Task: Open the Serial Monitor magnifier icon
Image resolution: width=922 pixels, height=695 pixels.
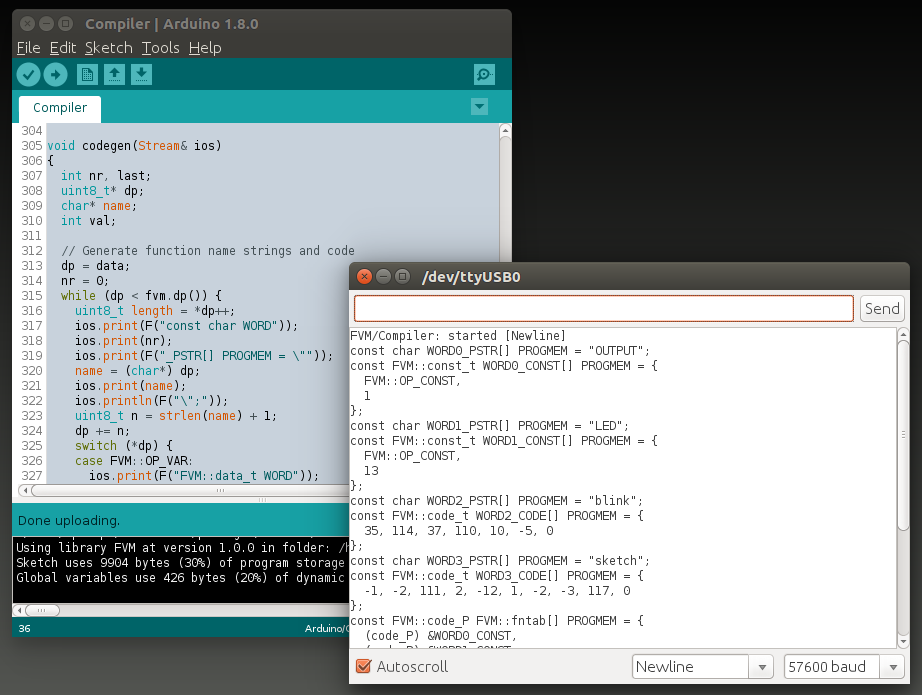Action: click(484, 75)
